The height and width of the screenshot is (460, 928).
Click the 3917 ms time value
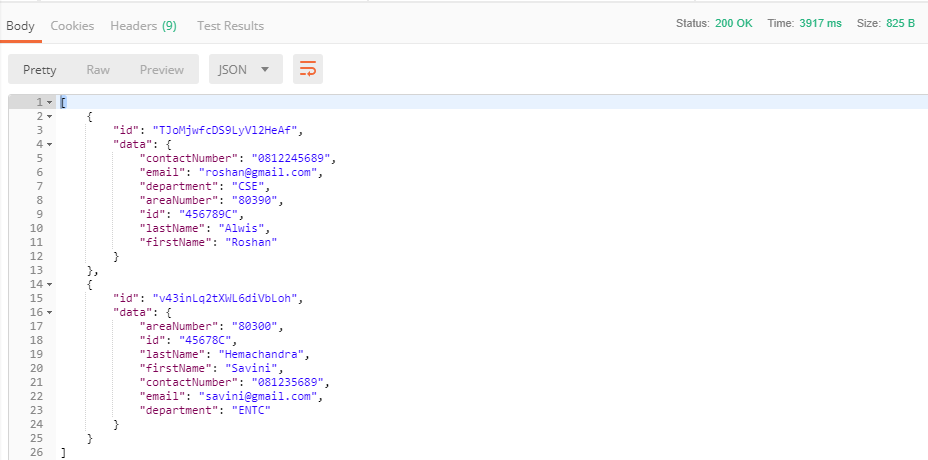pyautogui.click(x=820, y=24)
